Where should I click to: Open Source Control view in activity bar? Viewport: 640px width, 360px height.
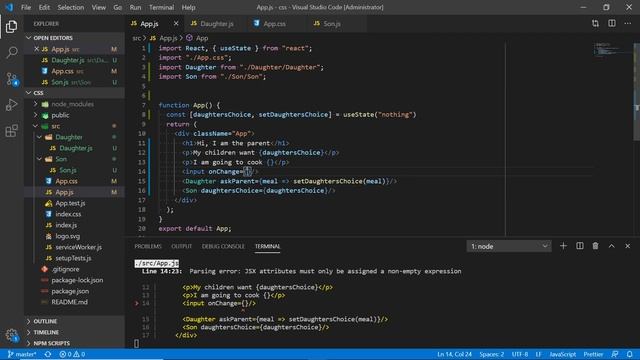pyautogui.click(x=11, y=79)
